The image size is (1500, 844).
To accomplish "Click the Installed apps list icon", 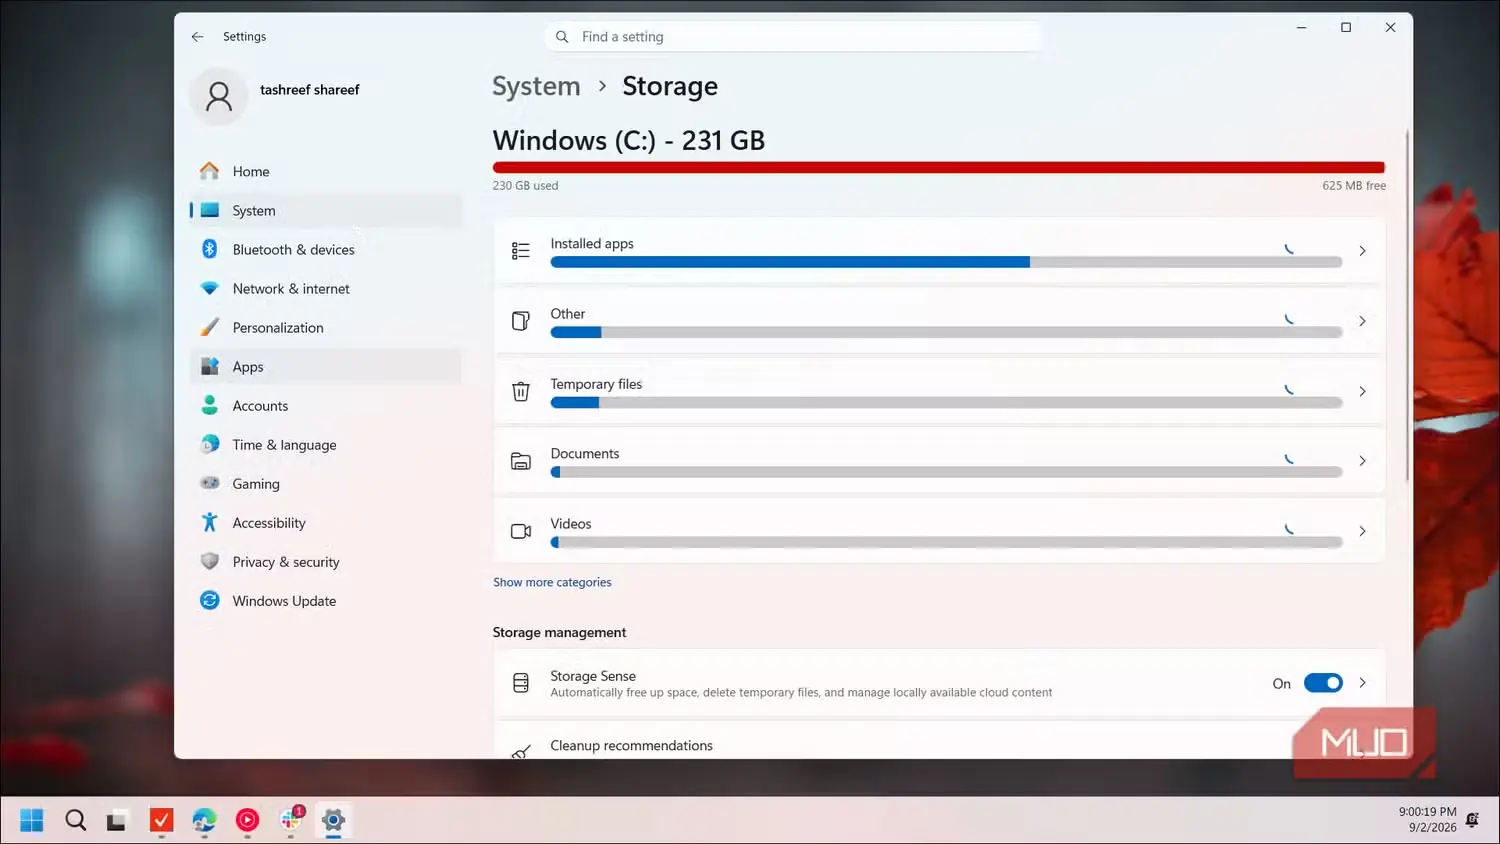I will click(x=520, y=251).
